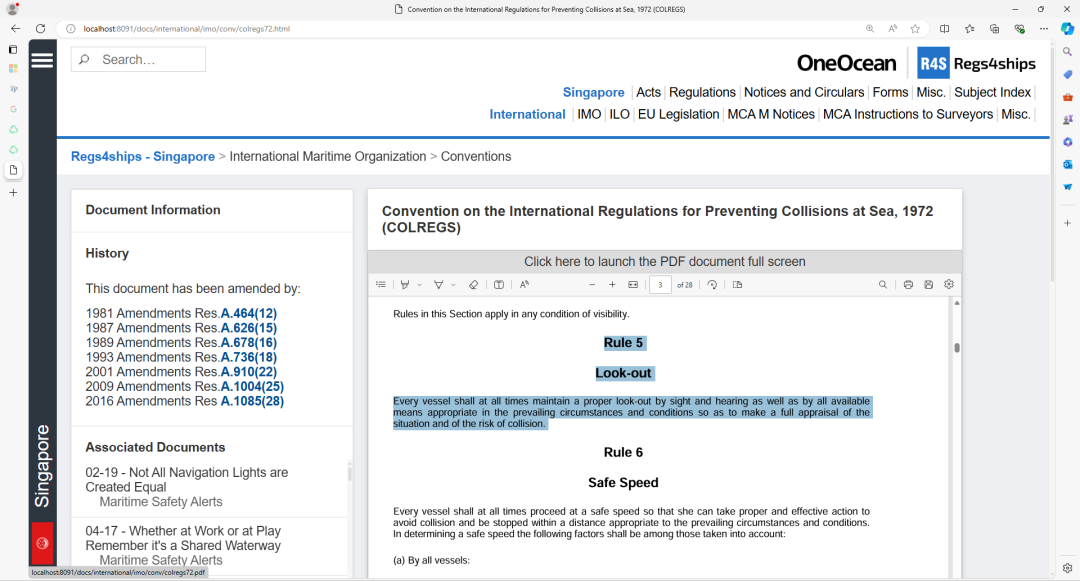Select the PDF draw pen tool
The height and width of the screenshot is (581, 1080).
[x=438, y=284]
